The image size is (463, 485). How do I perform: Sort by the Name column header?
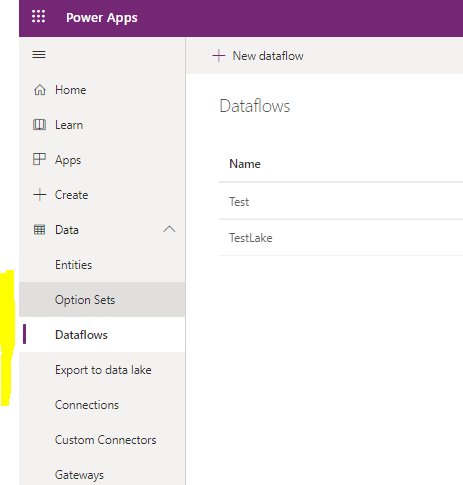(245, 164)
